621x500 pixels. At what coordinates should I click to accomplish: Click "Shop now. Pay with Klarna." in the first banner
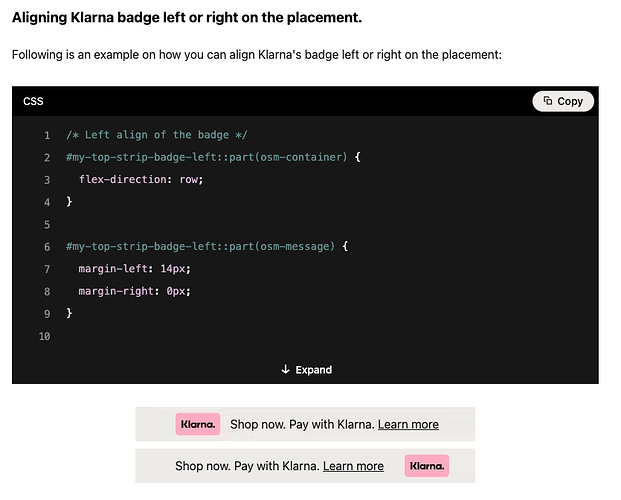tap(302, 424)
